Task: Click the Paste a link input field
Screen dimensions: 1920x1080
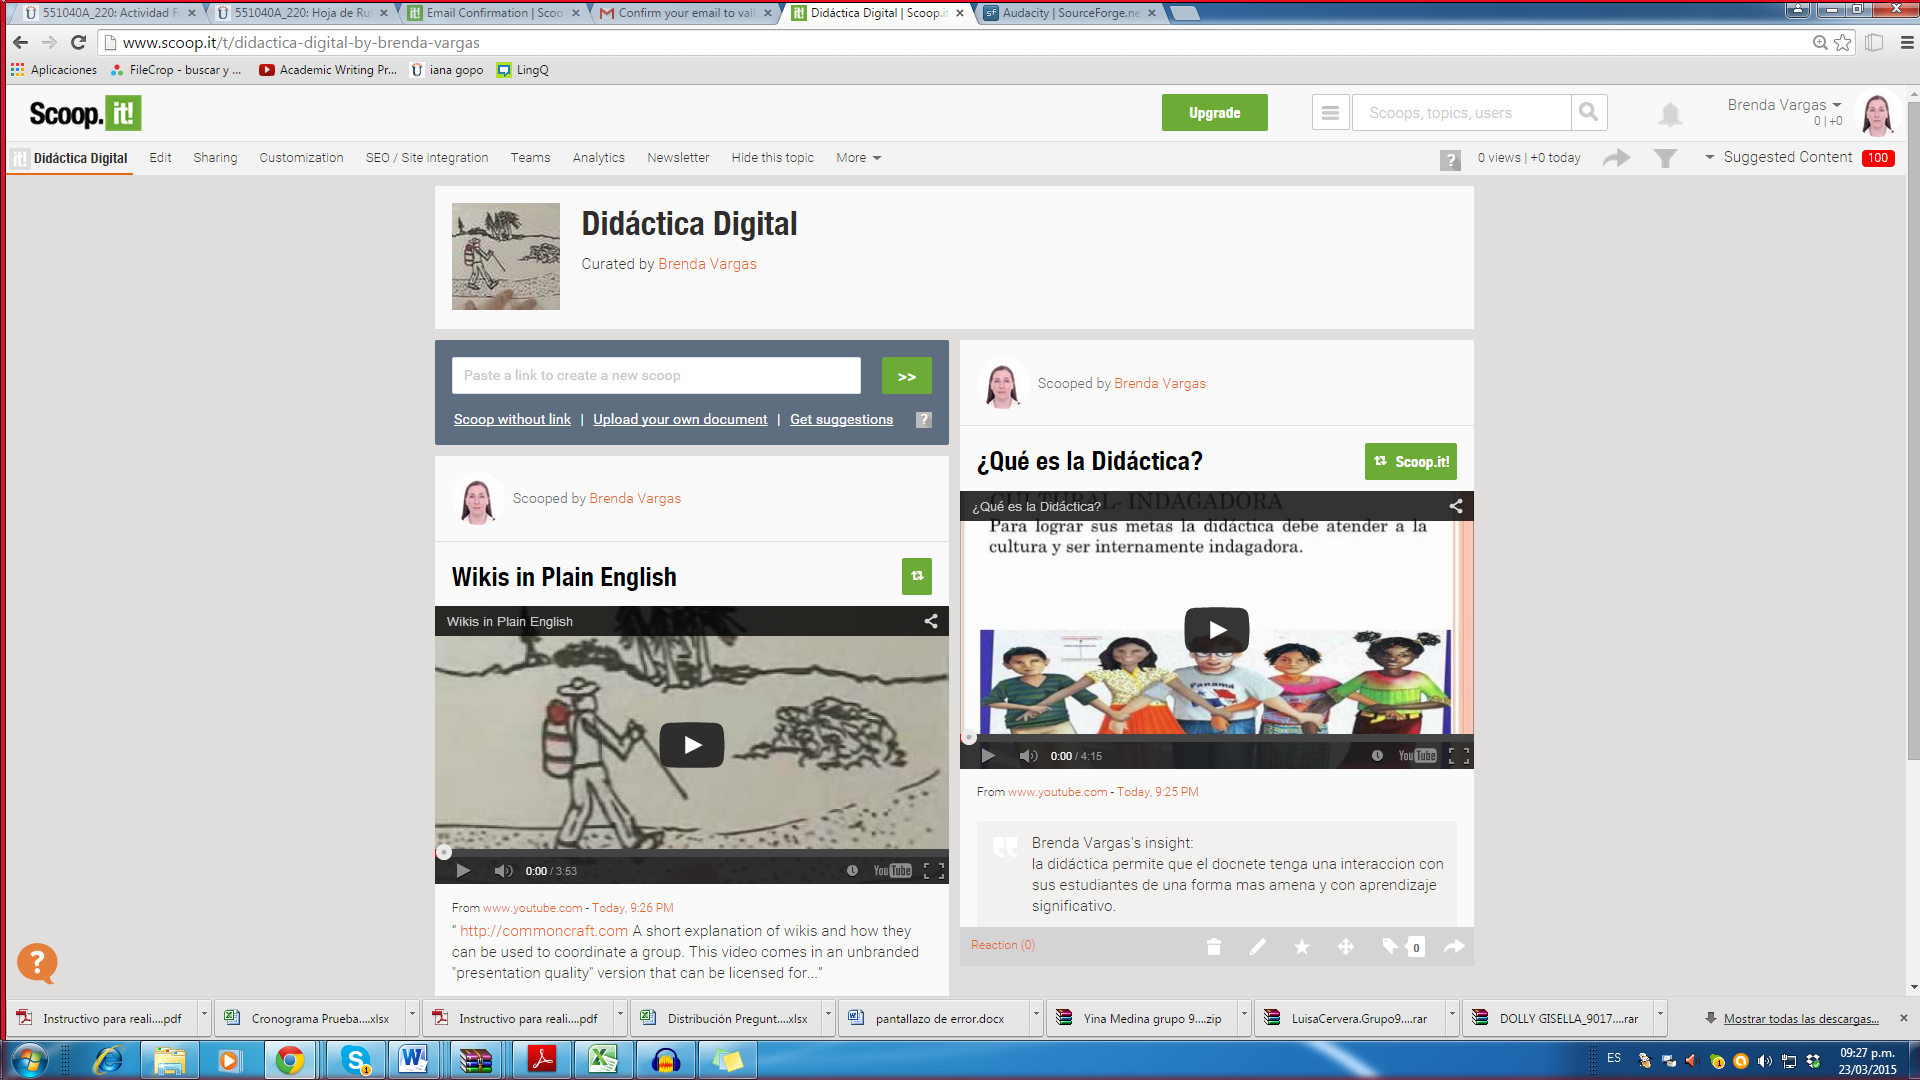Action: [655, 375]
